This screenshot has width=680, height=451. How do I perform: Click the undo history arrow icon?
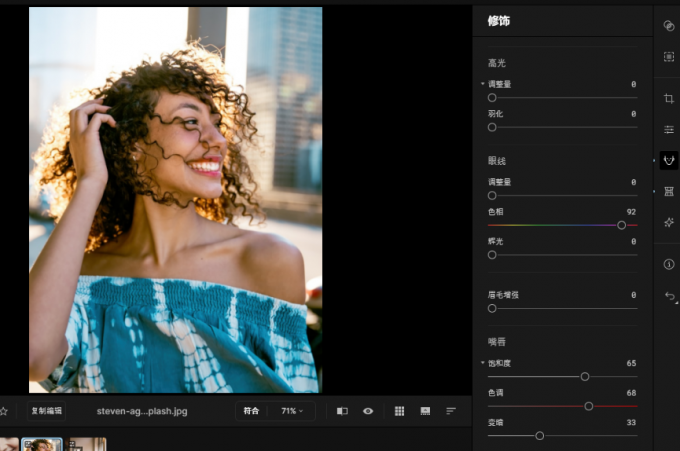coord(670,296)
